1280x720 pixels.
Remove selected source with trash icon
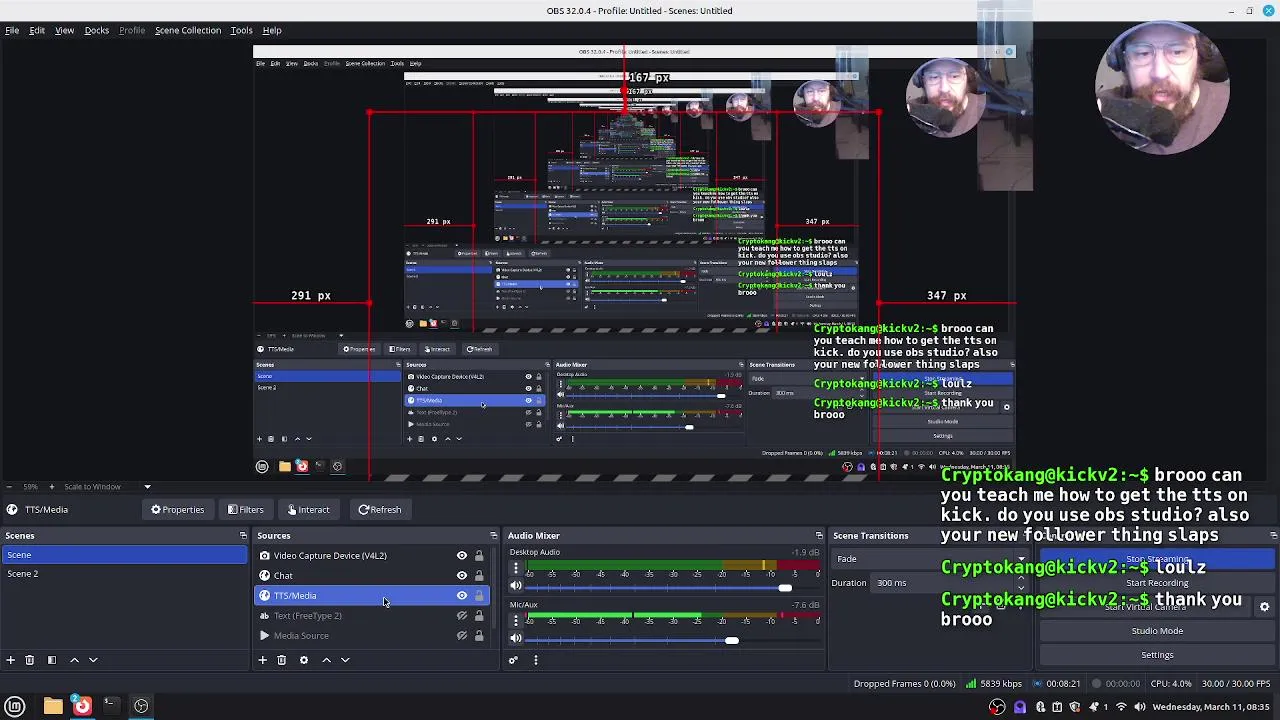pyautogui.click(x=282, y=660)
